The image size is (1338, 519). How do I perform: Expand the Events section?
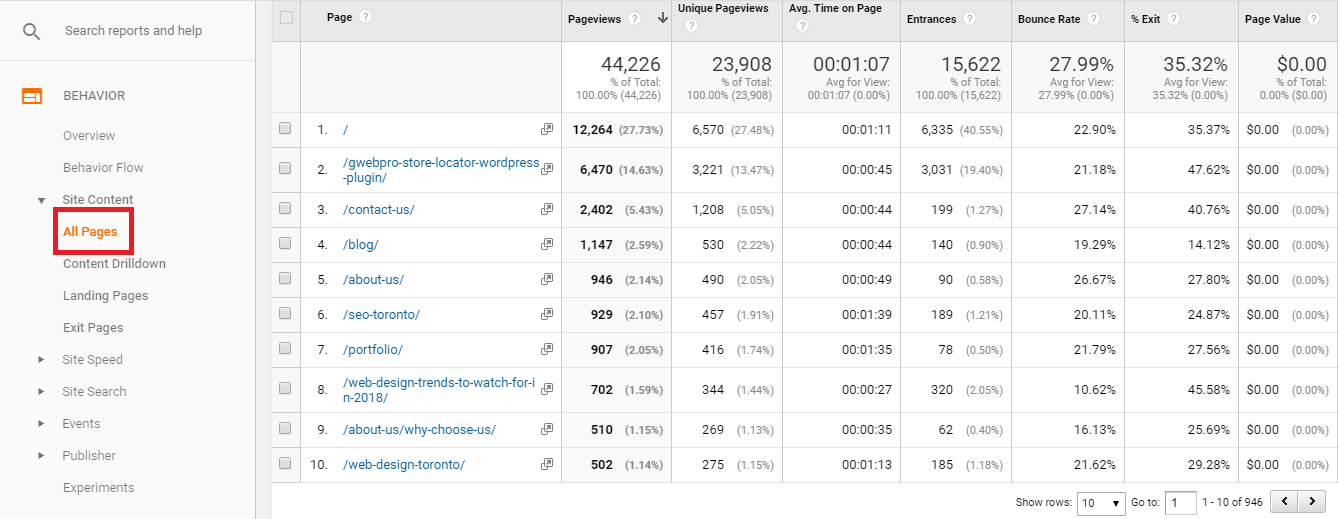coord(41,423)
